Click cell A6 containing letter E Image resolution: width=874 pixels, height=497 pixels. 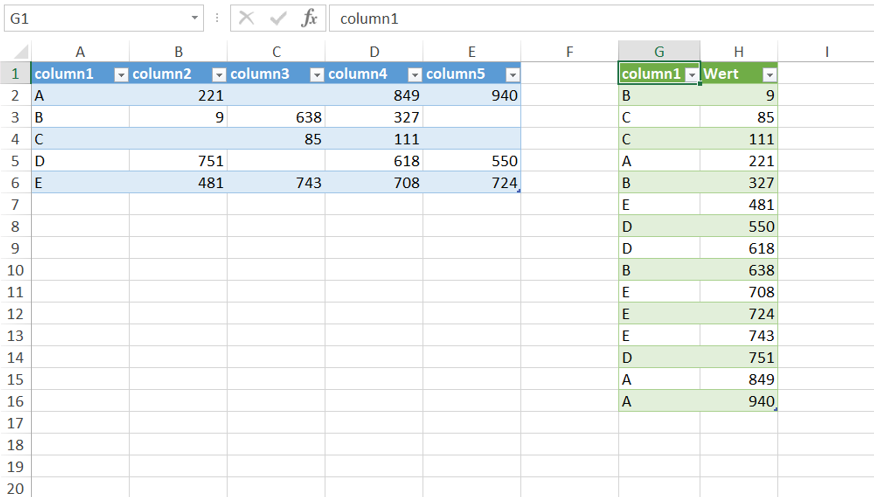pos(80,183)
